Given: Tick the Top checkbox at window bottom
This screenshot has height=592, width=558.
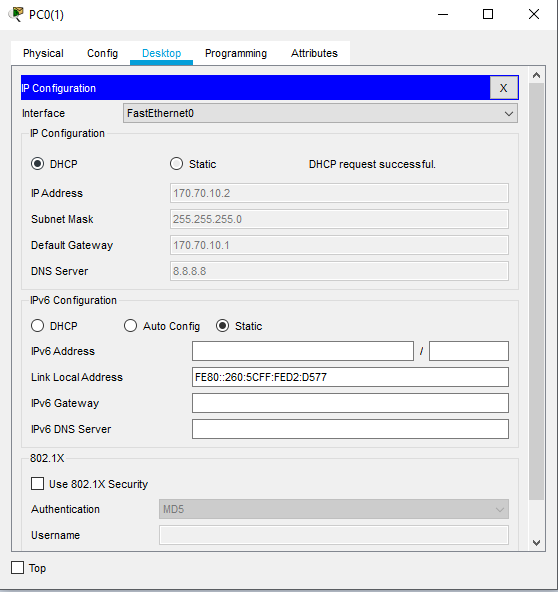Looking at the screenshot, I should point(17,567).
